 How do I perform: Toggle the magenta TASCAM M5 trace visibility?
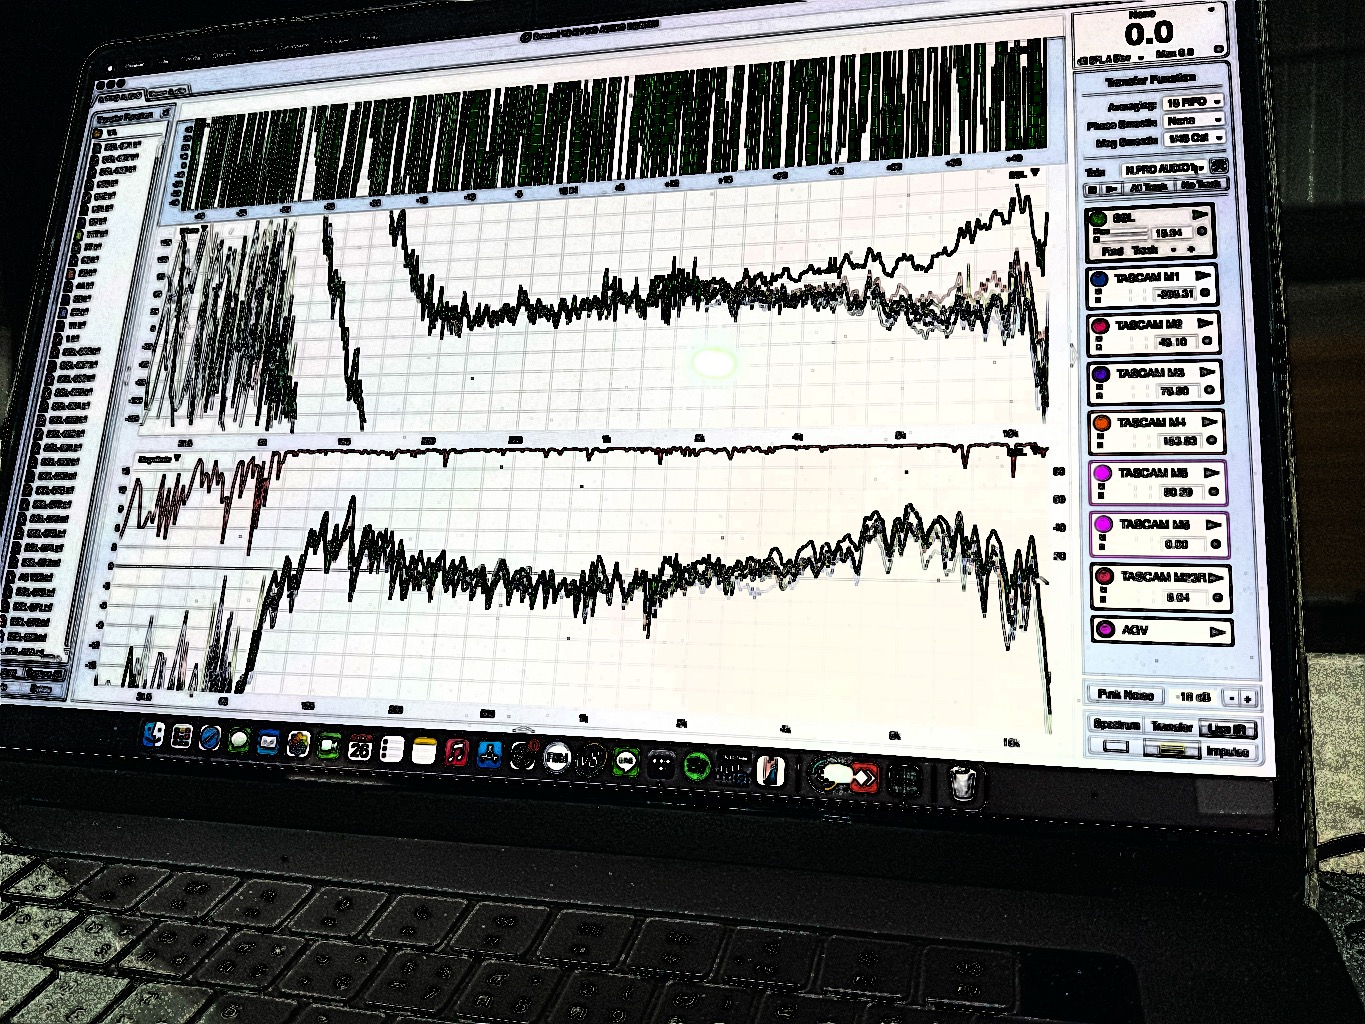coord(1102,473)
